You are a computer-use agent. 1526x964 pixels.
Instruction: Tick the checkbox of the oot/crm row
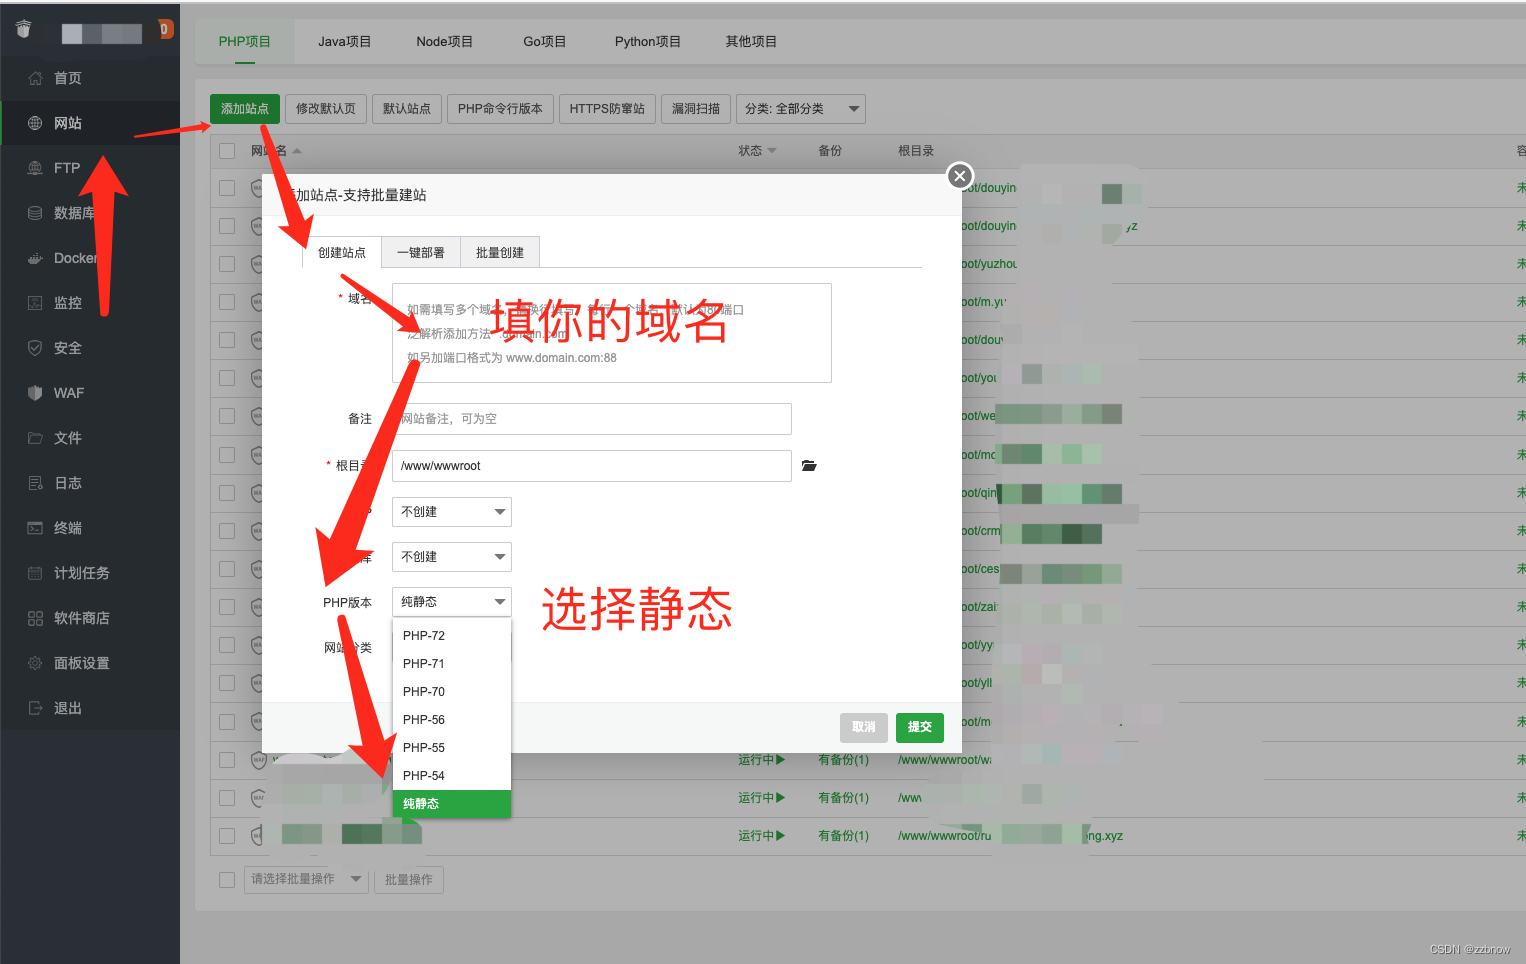click(227, 531)
